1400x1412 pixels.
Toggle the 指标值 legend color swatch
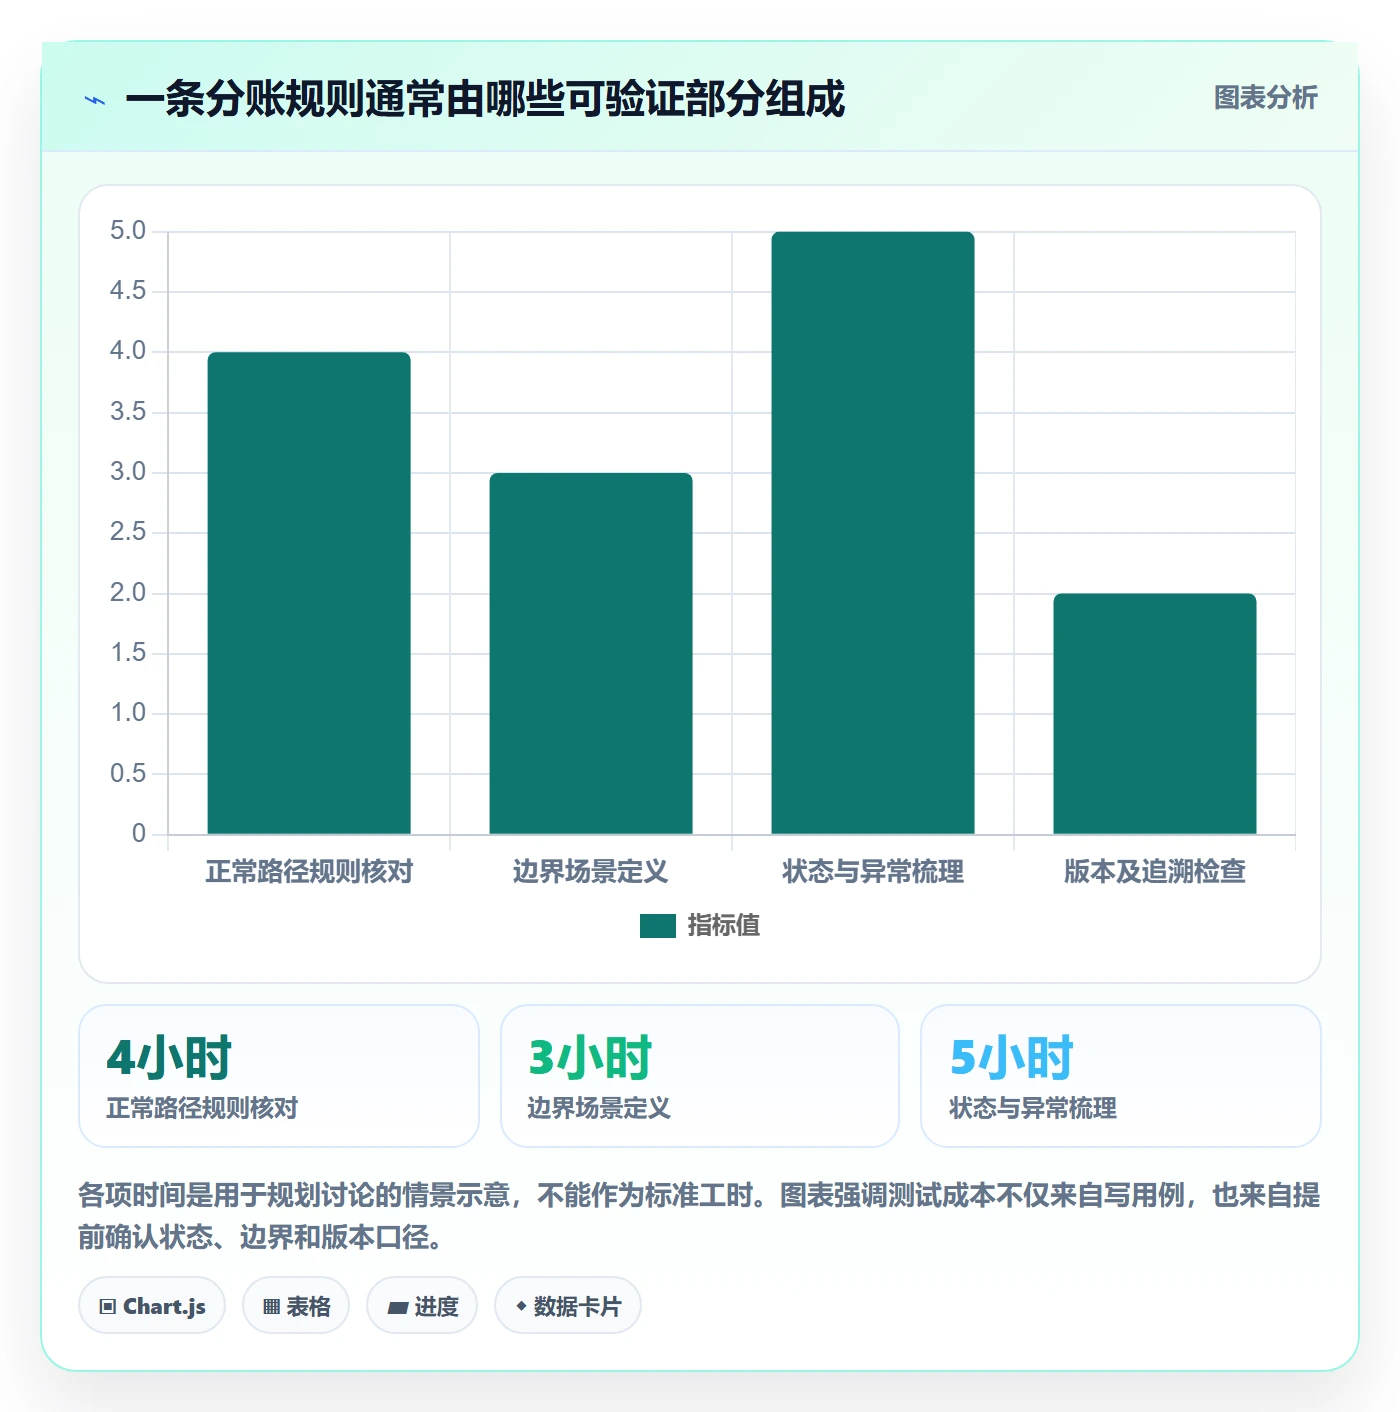[657, 926]
